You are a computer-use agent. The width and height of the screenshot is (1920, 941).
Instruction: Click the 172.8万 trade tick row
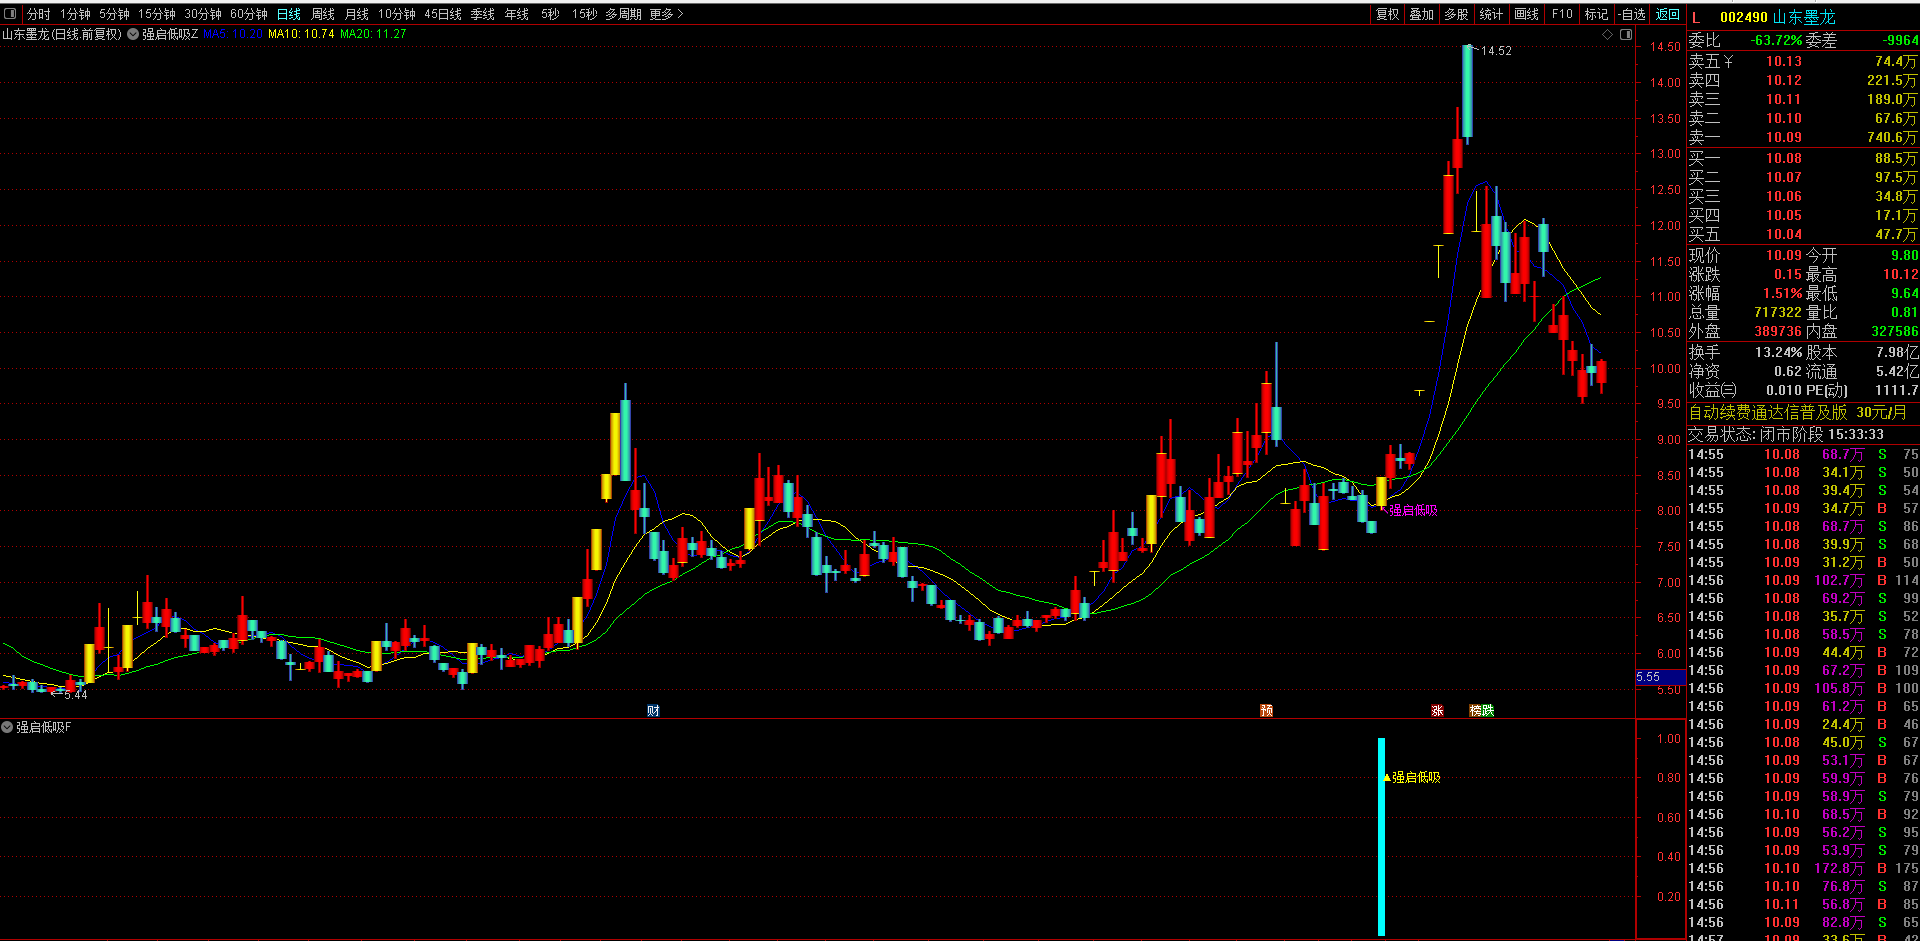click(1803, 868)
